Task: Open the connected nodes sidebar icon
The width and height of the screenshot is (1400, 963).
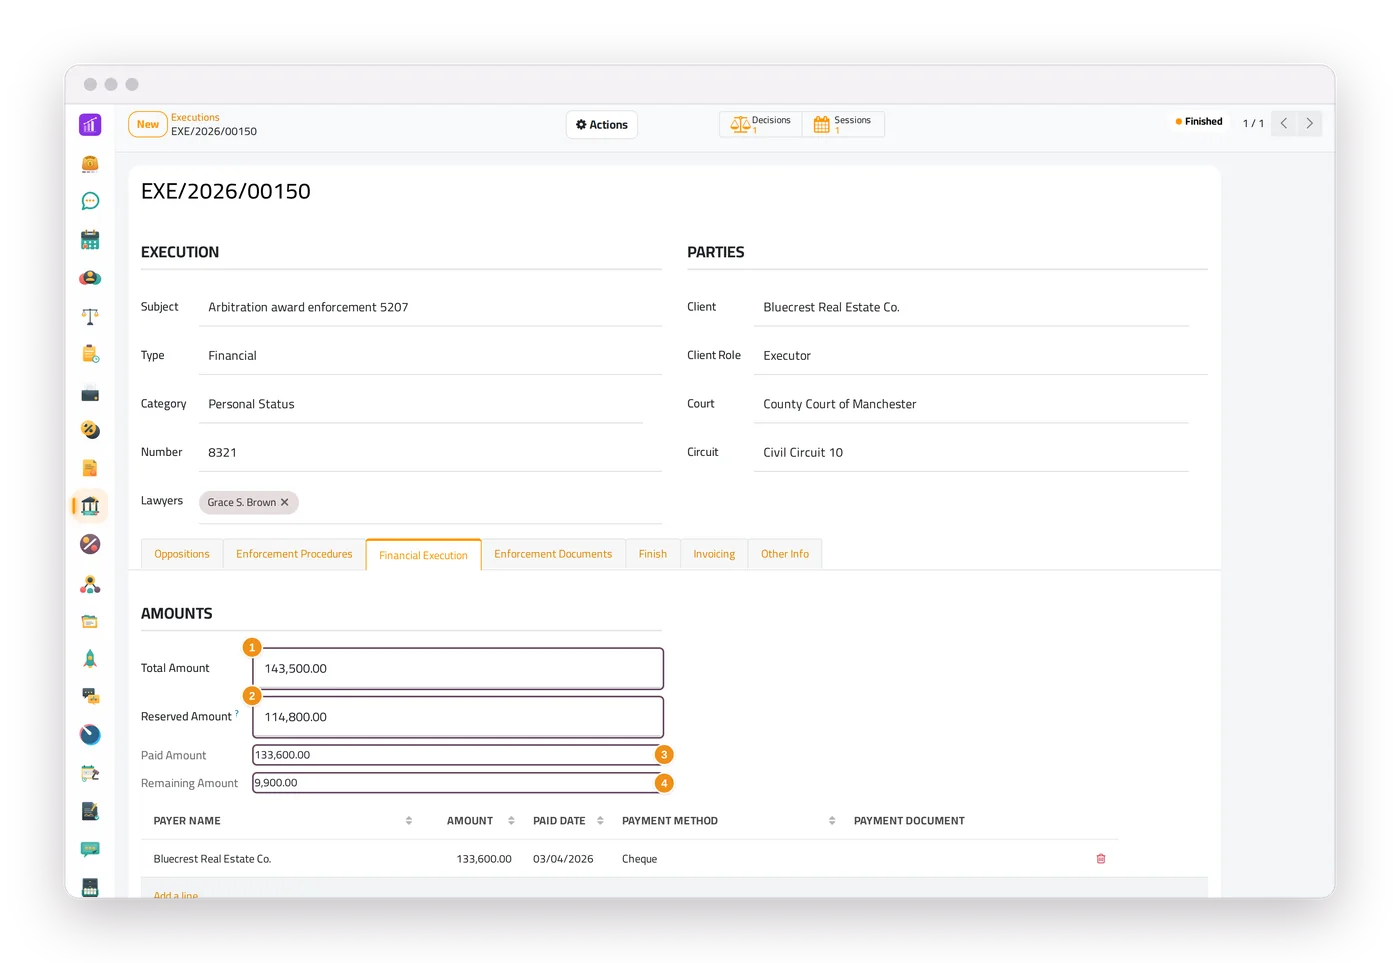Action: tap(90, 584)
